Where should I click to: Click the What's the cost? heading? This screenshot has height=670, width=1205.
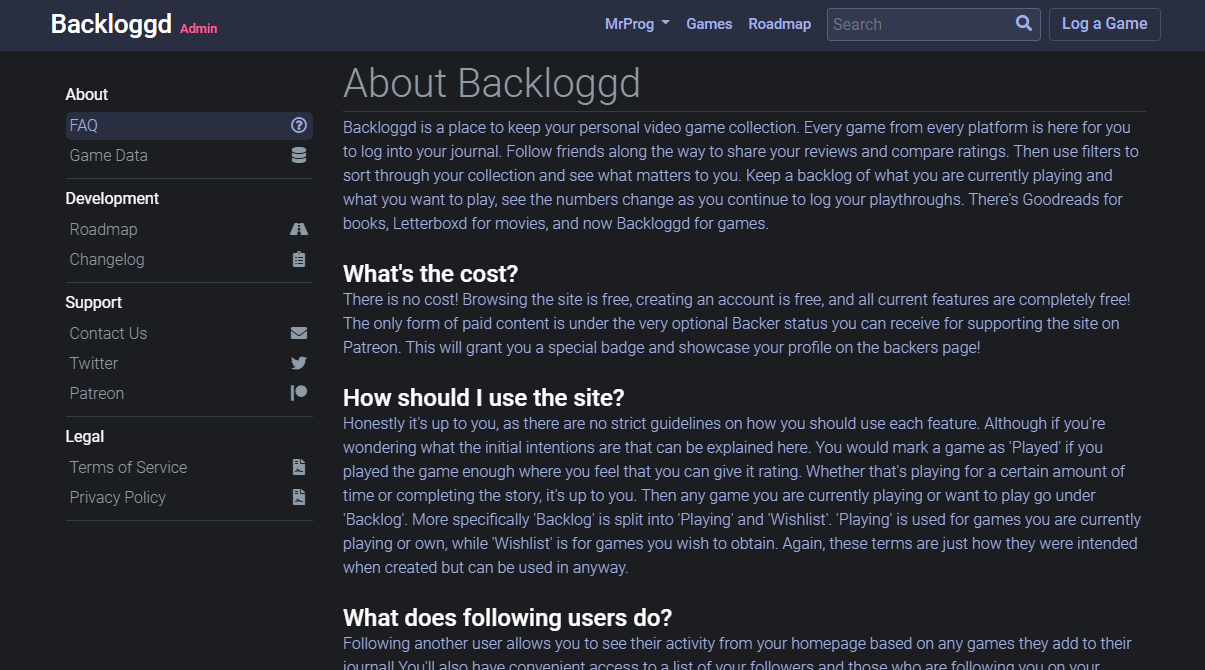click(x=430, y=274)
